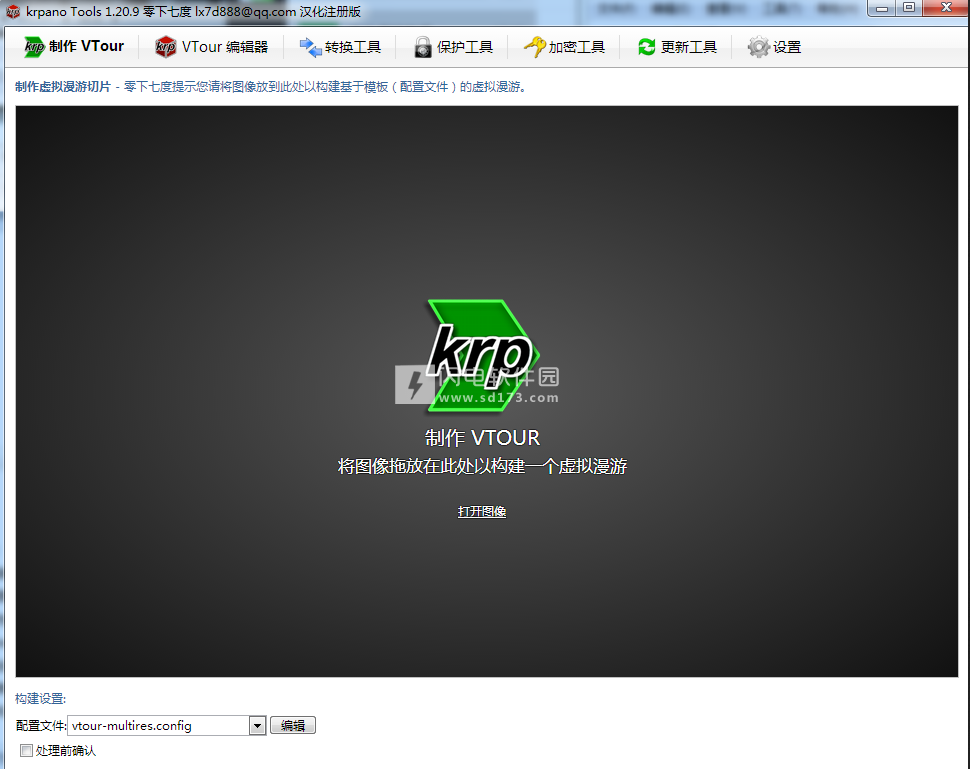Viewport: 970px width, 769px height.
Task: Expand the 配置文件 dropdown arrow
Action: pos(257,726)
